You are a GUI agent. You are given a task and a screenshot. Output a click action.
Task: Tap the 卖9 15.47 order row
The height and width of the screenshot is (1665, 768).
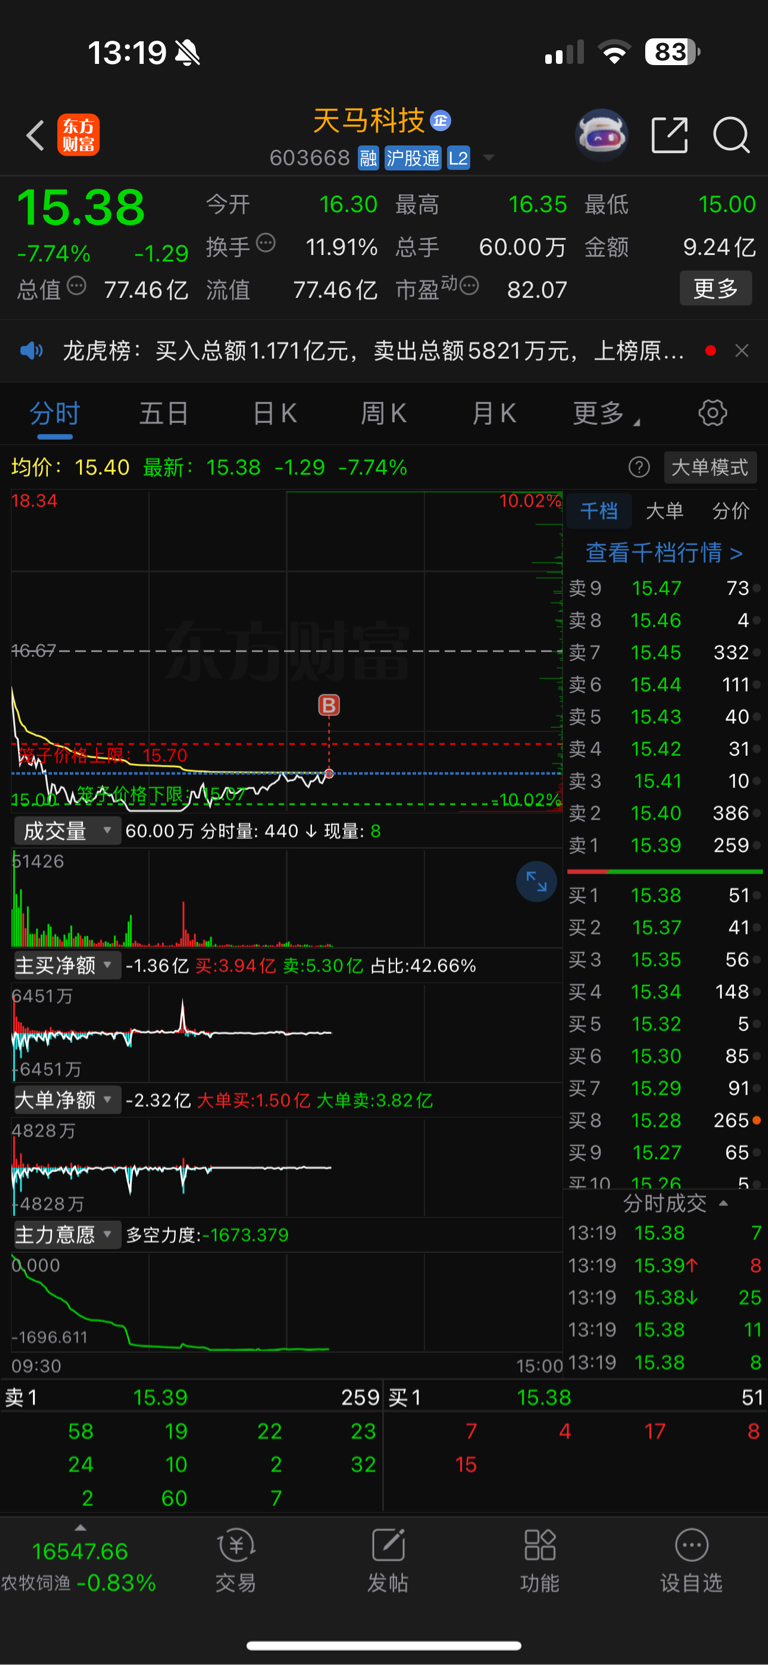[663, 588]
